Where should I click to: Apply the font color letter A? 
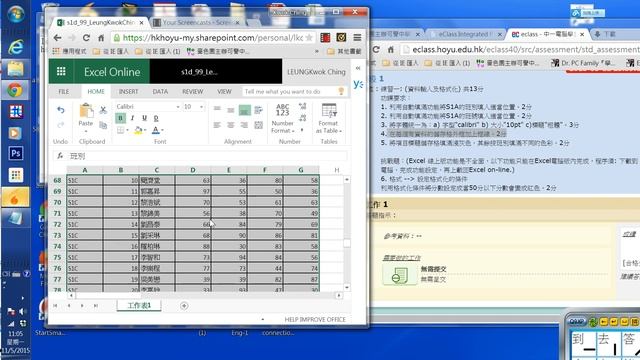155,130
